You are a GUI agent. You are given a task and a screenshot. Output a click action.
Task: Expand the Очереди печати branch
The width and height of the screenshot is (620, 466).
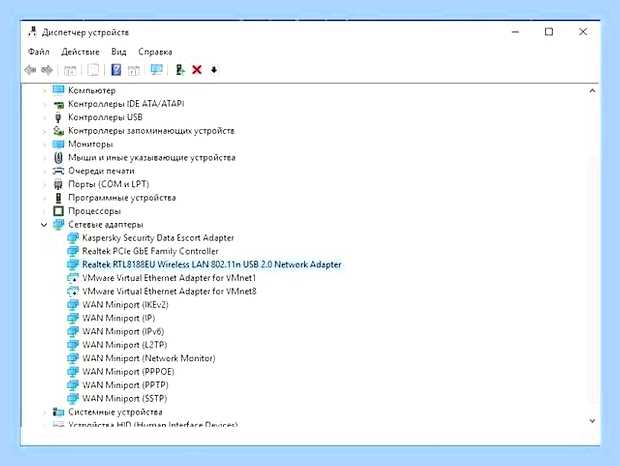[44, 171]
